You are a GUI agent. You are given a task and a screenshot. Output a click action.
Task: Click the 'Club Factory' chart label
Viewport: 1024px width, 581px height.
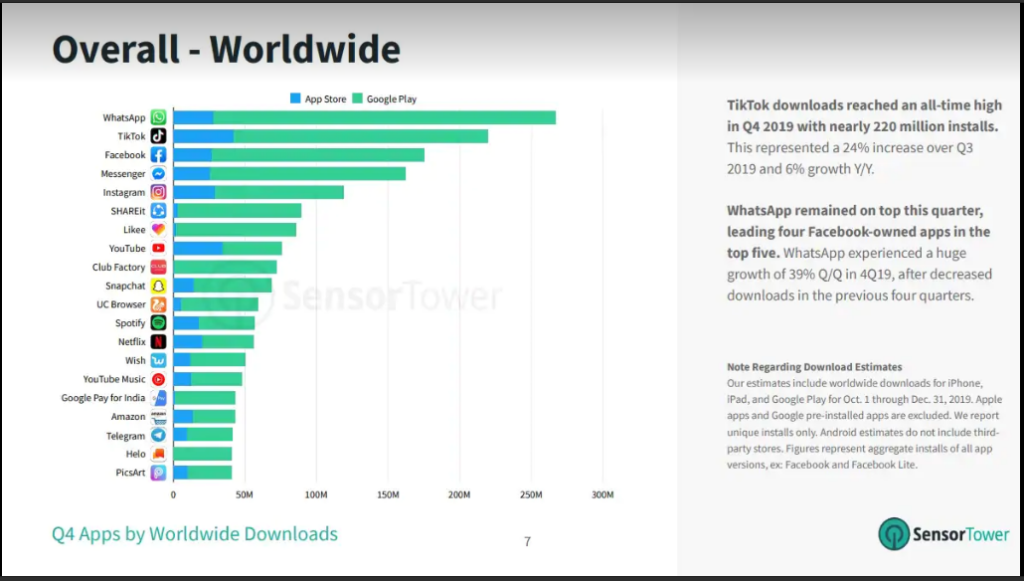[x=119, y=267]
